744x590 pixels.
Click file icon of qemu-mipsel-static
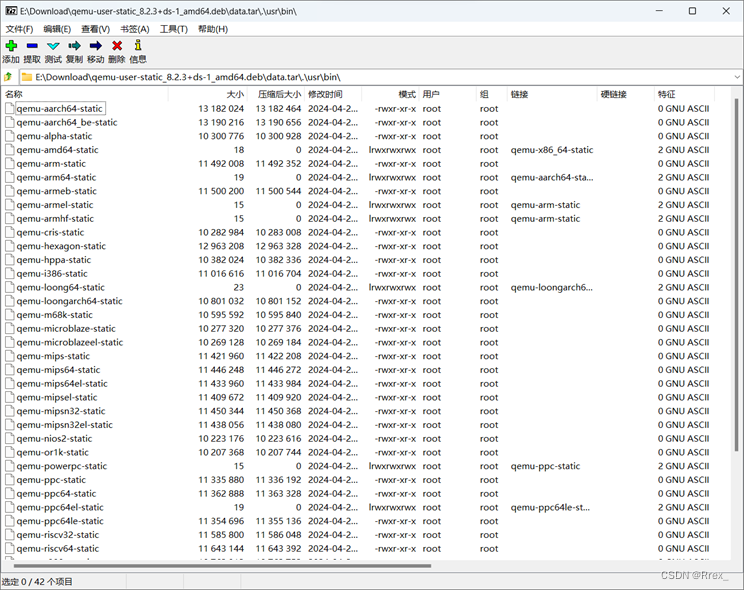[9, 398]
